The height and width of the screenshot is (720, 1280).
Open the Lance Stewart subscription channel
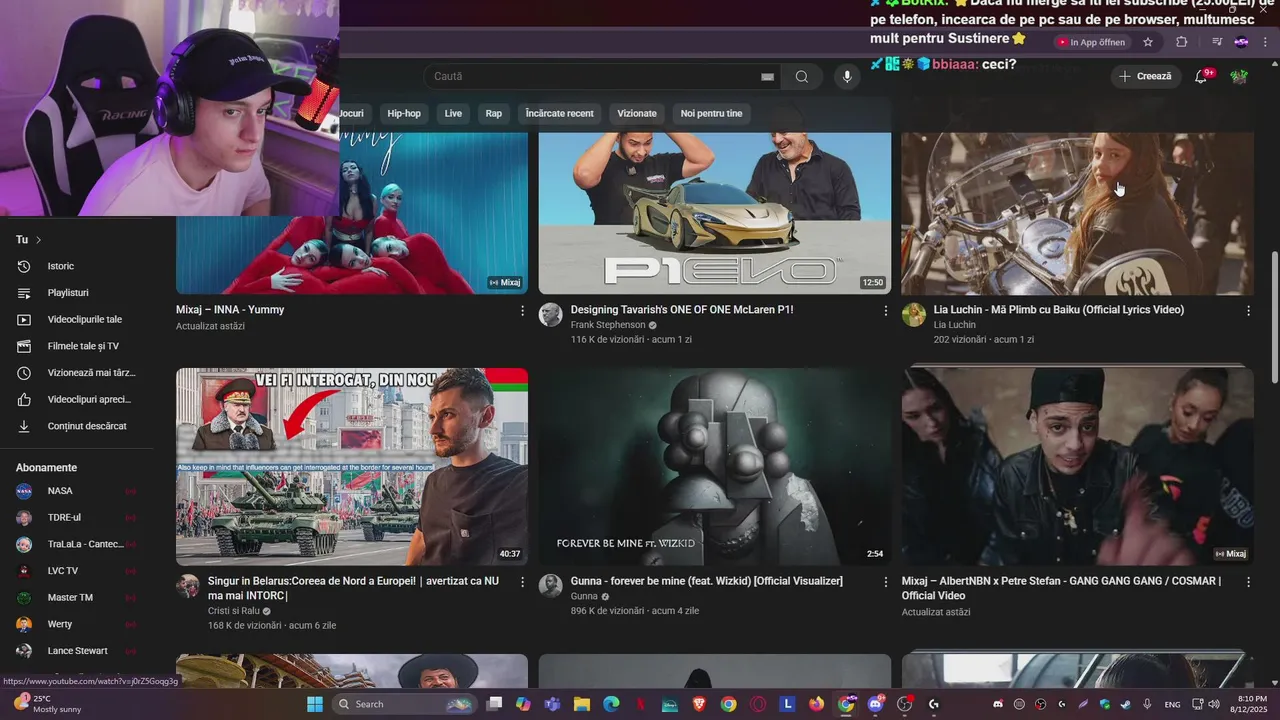point(78,651)
